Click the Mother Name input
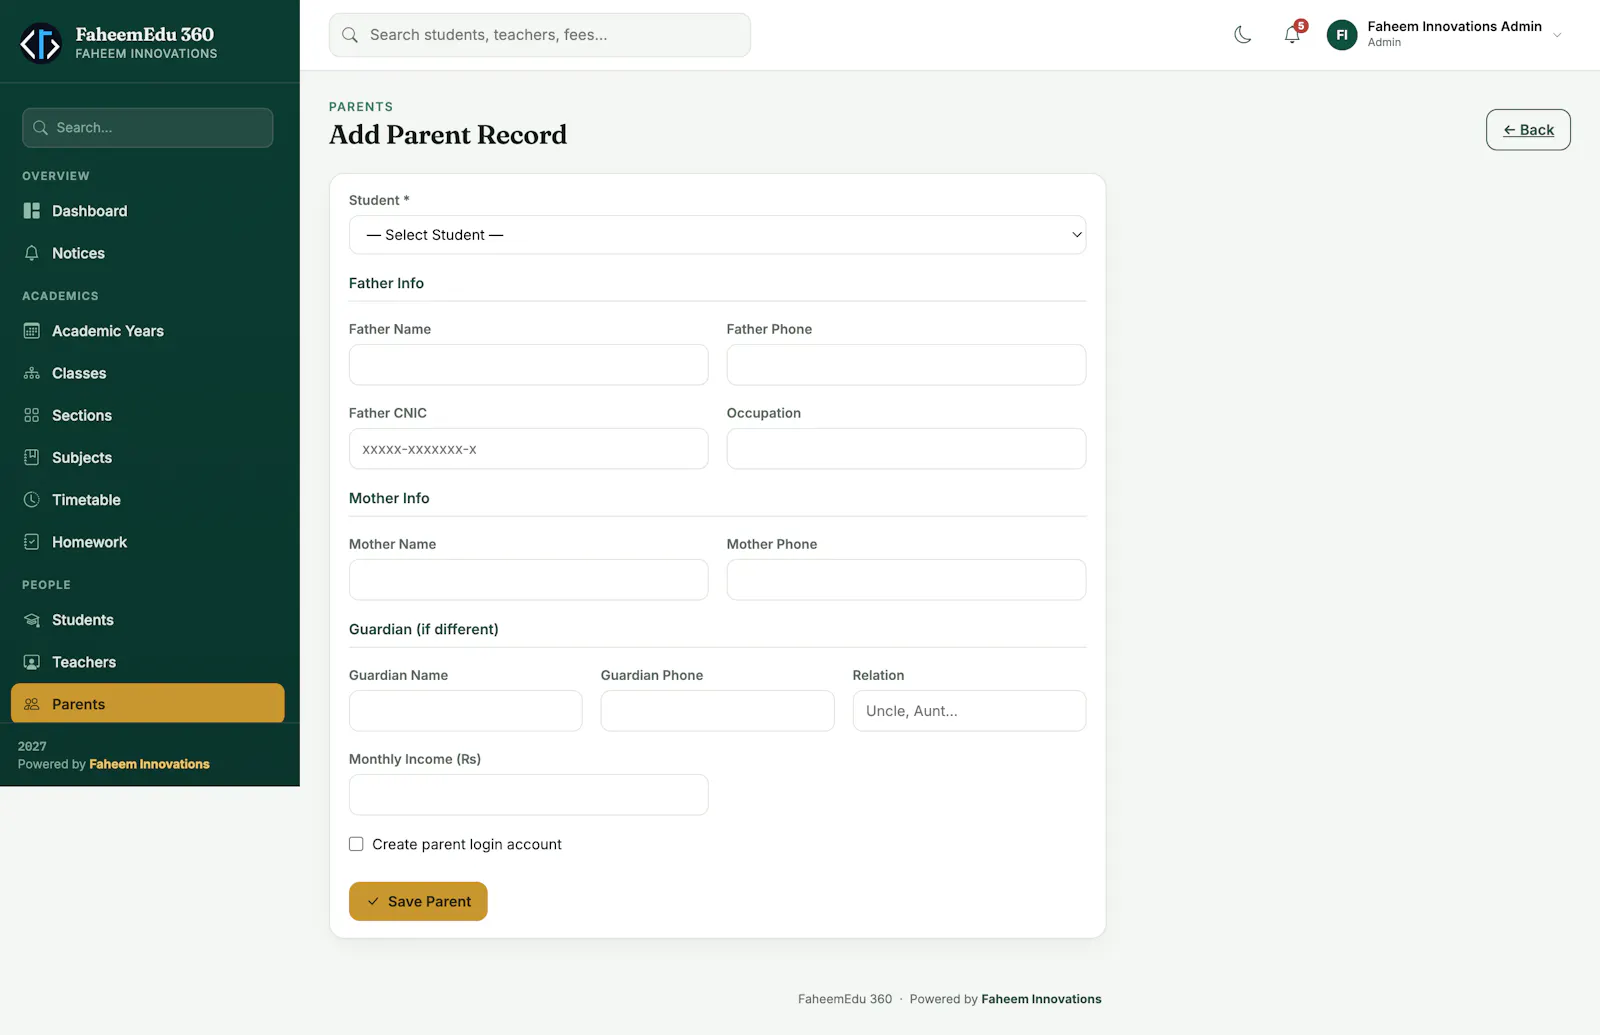 528,580
